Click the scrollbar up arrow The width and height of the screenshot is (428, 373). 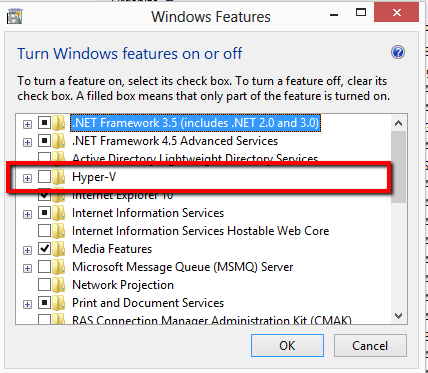tap(398, 123)
